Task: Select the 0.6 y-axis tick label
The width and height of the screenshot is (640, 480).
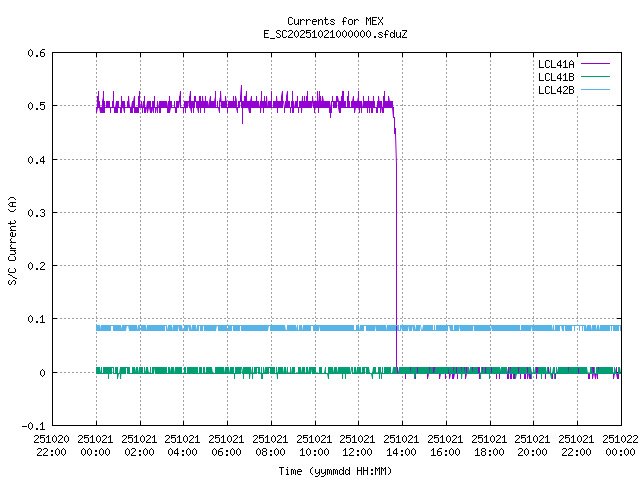Action: [x=35, y=54]
